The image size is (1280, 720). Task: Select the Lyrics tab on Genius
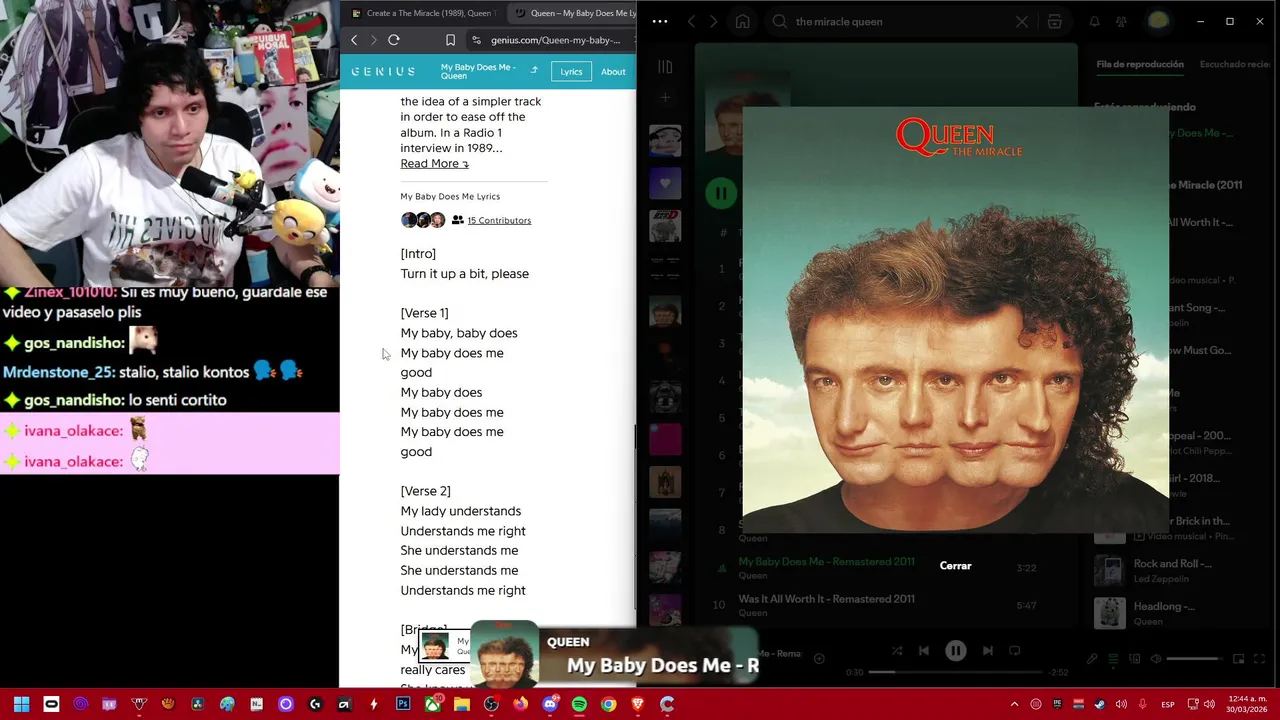pos(571,72)
